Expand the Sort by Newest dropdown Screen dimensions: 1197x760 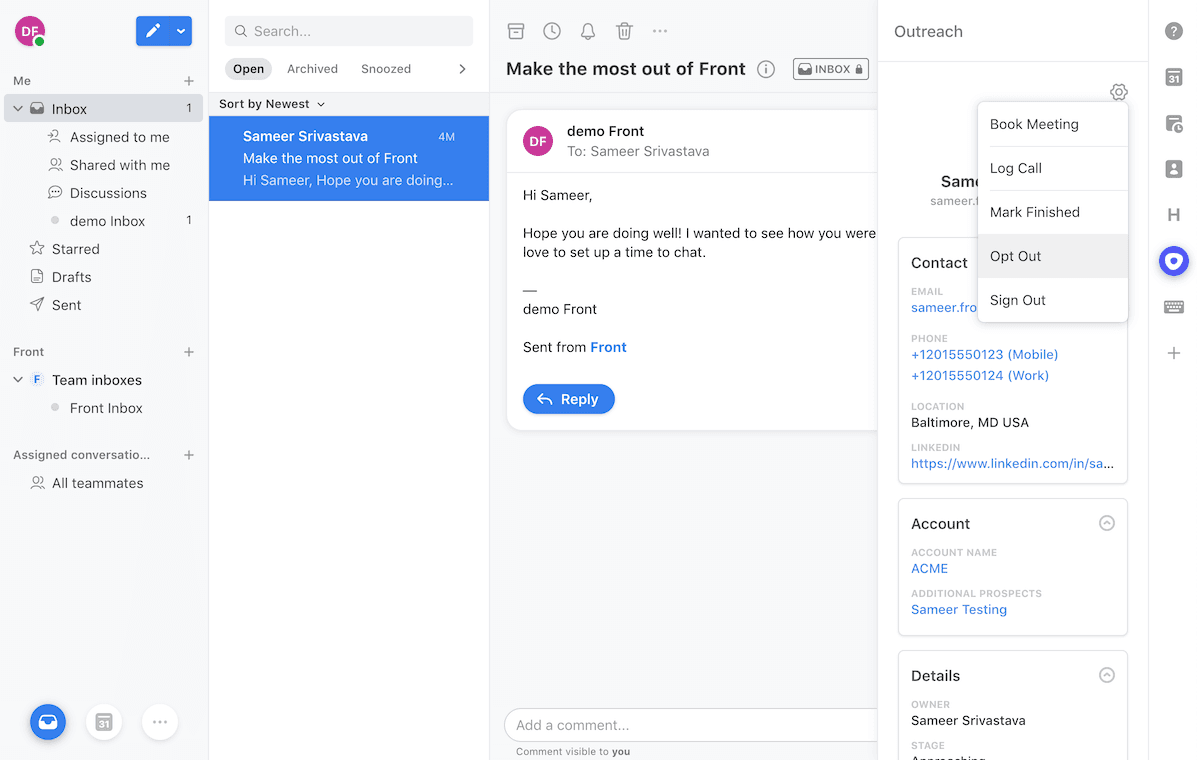point(271,103)
